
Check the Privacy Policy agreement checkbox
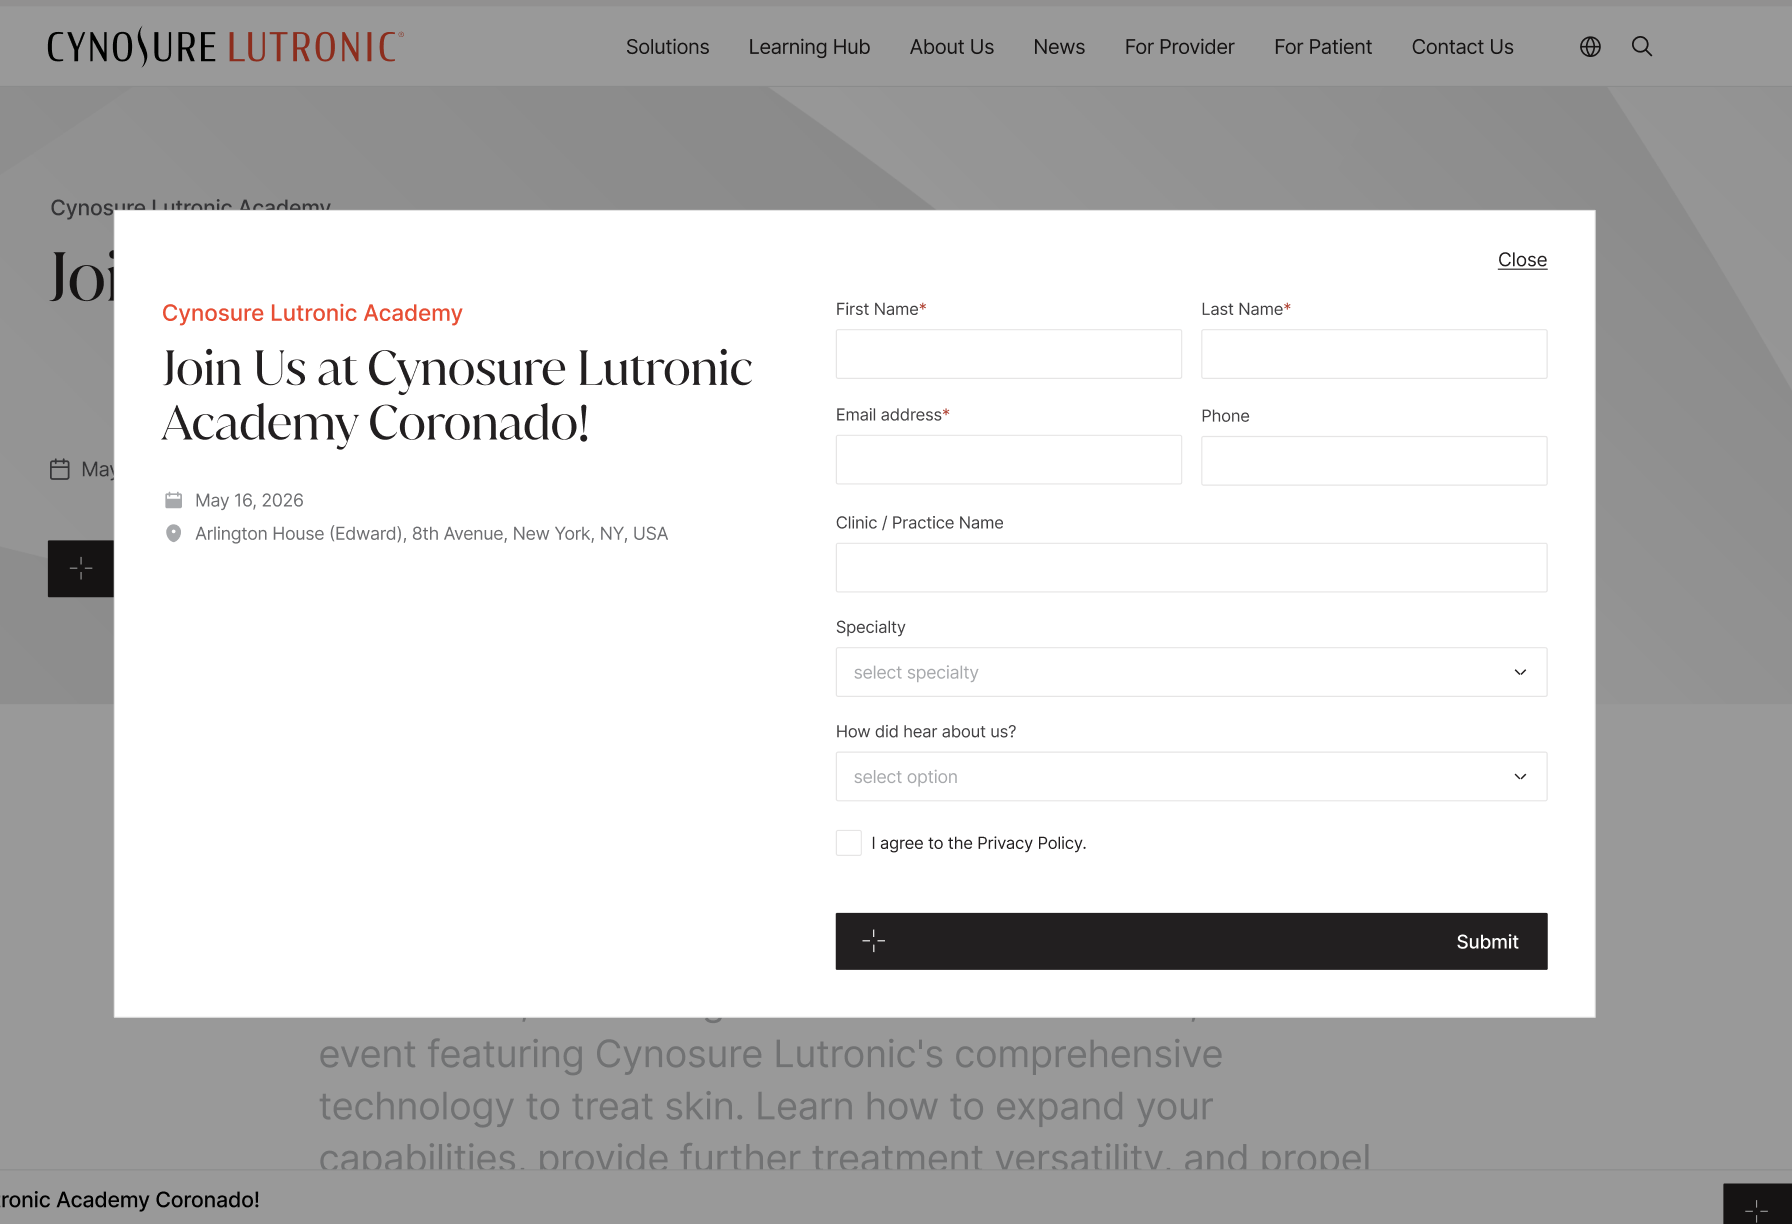pyautogui.click(x=849, y=843)
